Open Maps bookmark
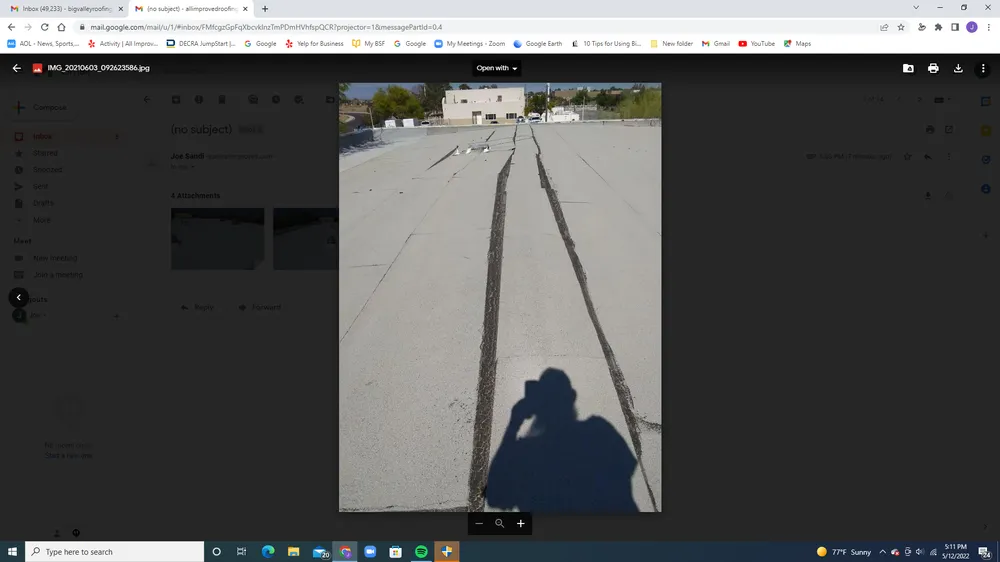The width and height of the screenshot is (1000, 562). [x=797, y=43]
